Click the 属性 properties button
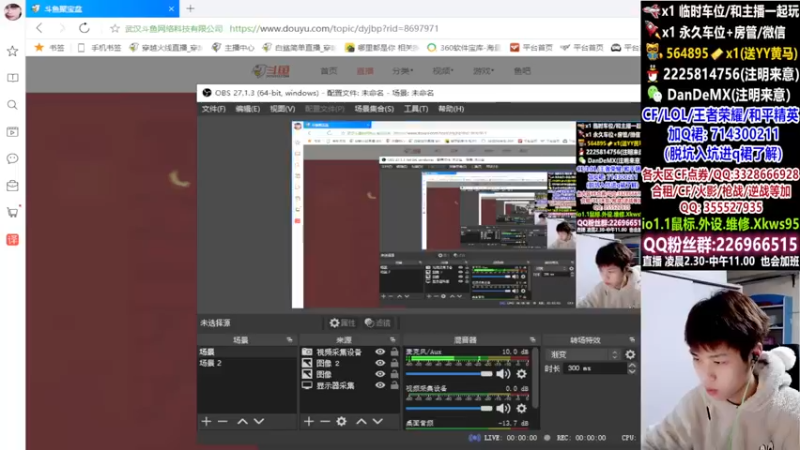The image size is (800, 450). (342, 323)
